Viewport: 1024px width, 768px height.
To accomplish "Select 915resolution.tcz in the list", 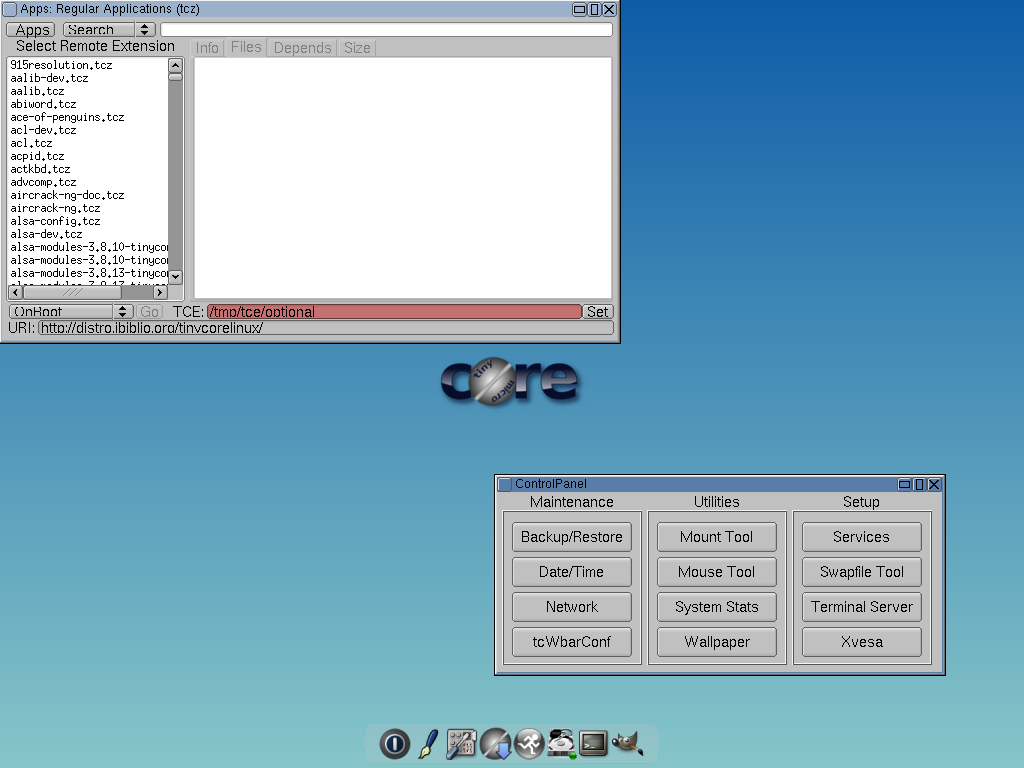I will 88,65.
